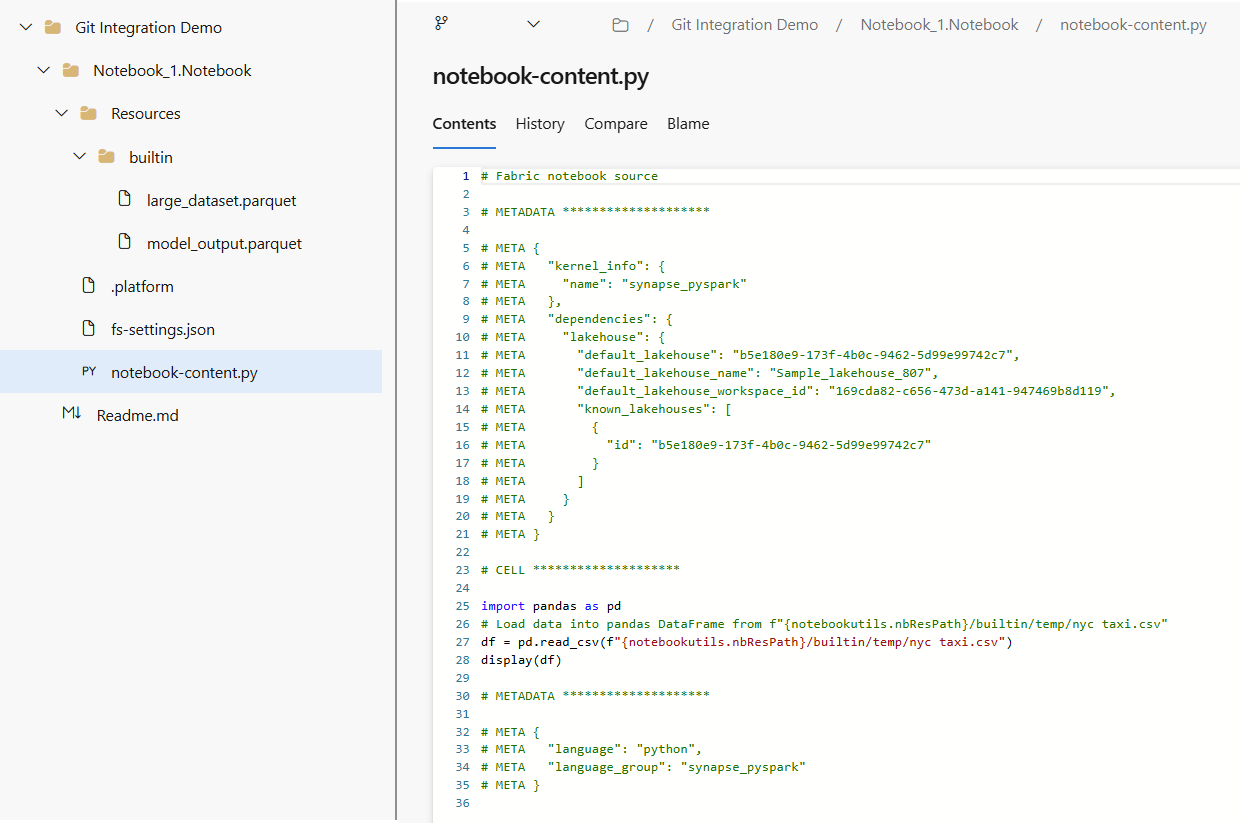Click the Git Integration Demo folder icon
This screenshot has width=1240, height=823.
[x=53, y=28]
